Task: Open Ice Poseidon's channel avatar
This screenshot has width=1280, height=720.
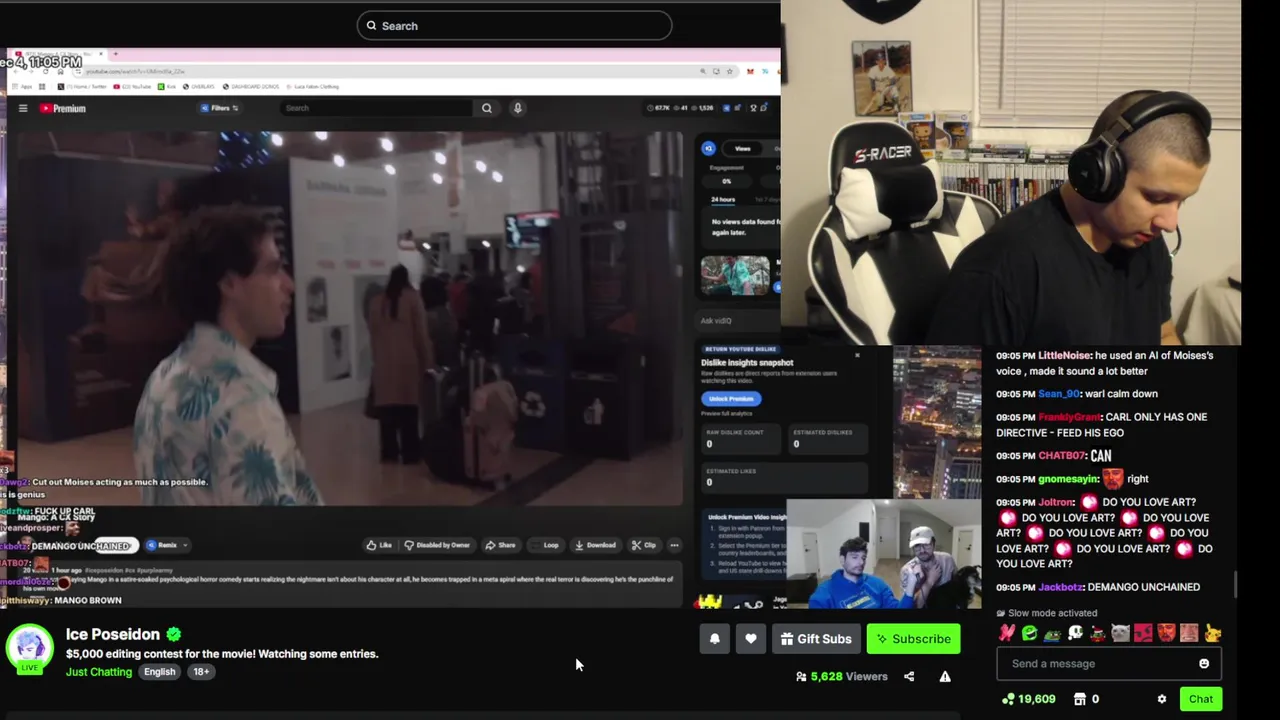Action: [29, 650]
